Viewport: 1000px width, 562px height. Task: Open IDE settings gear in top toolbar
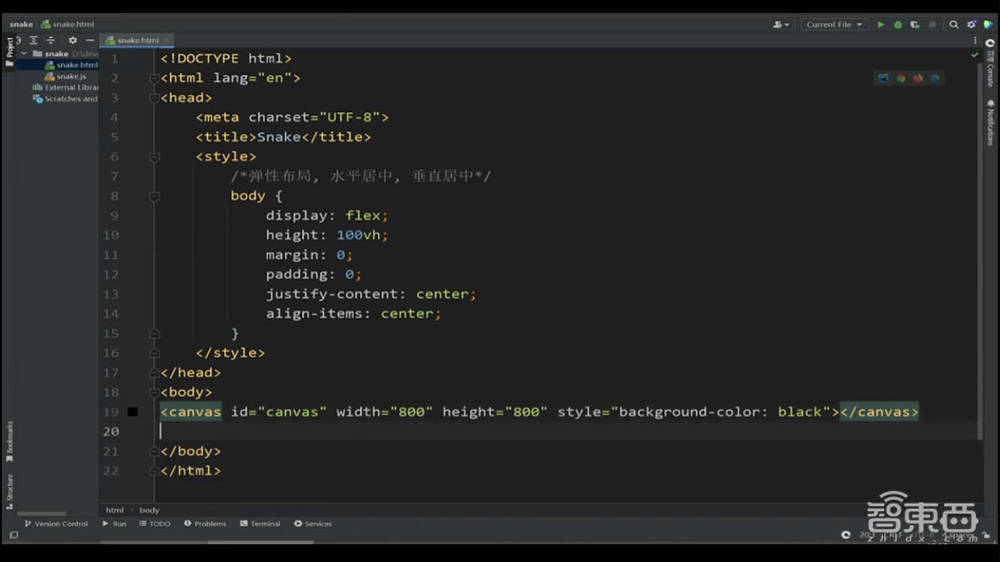tap(971, 24)
